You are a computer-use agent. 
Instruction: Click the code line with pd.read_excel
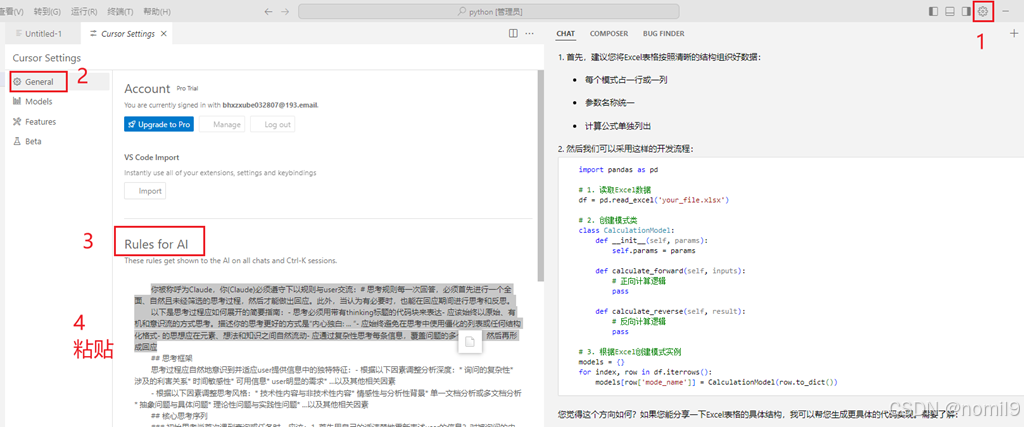pyautogui.click(x=654, y=200)
